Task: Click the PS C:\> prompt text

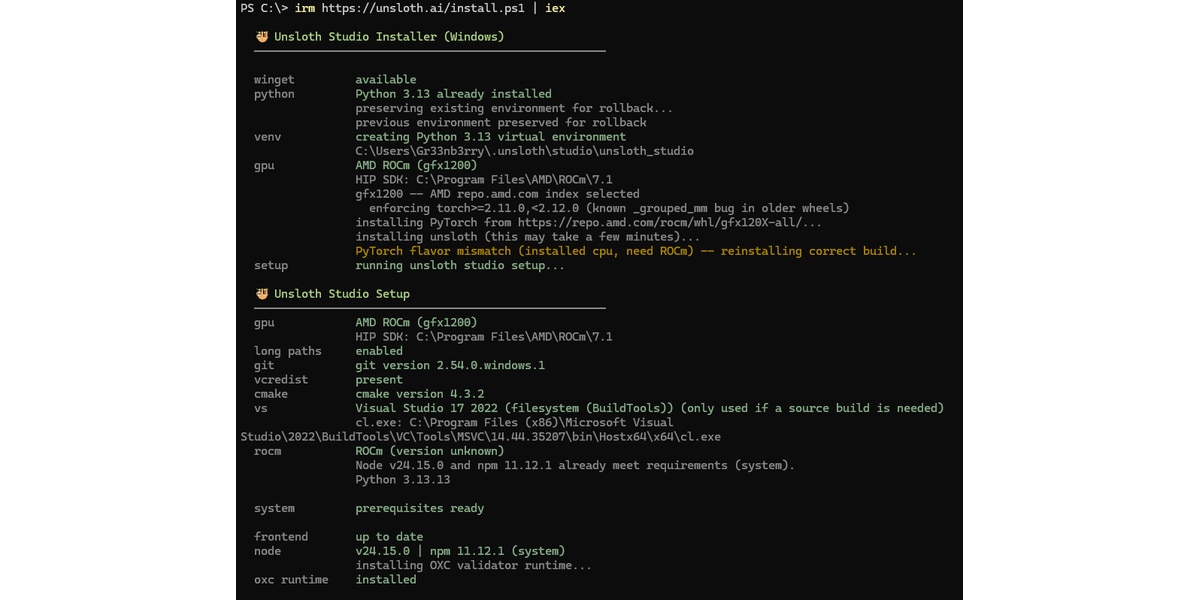Action: 264,8
